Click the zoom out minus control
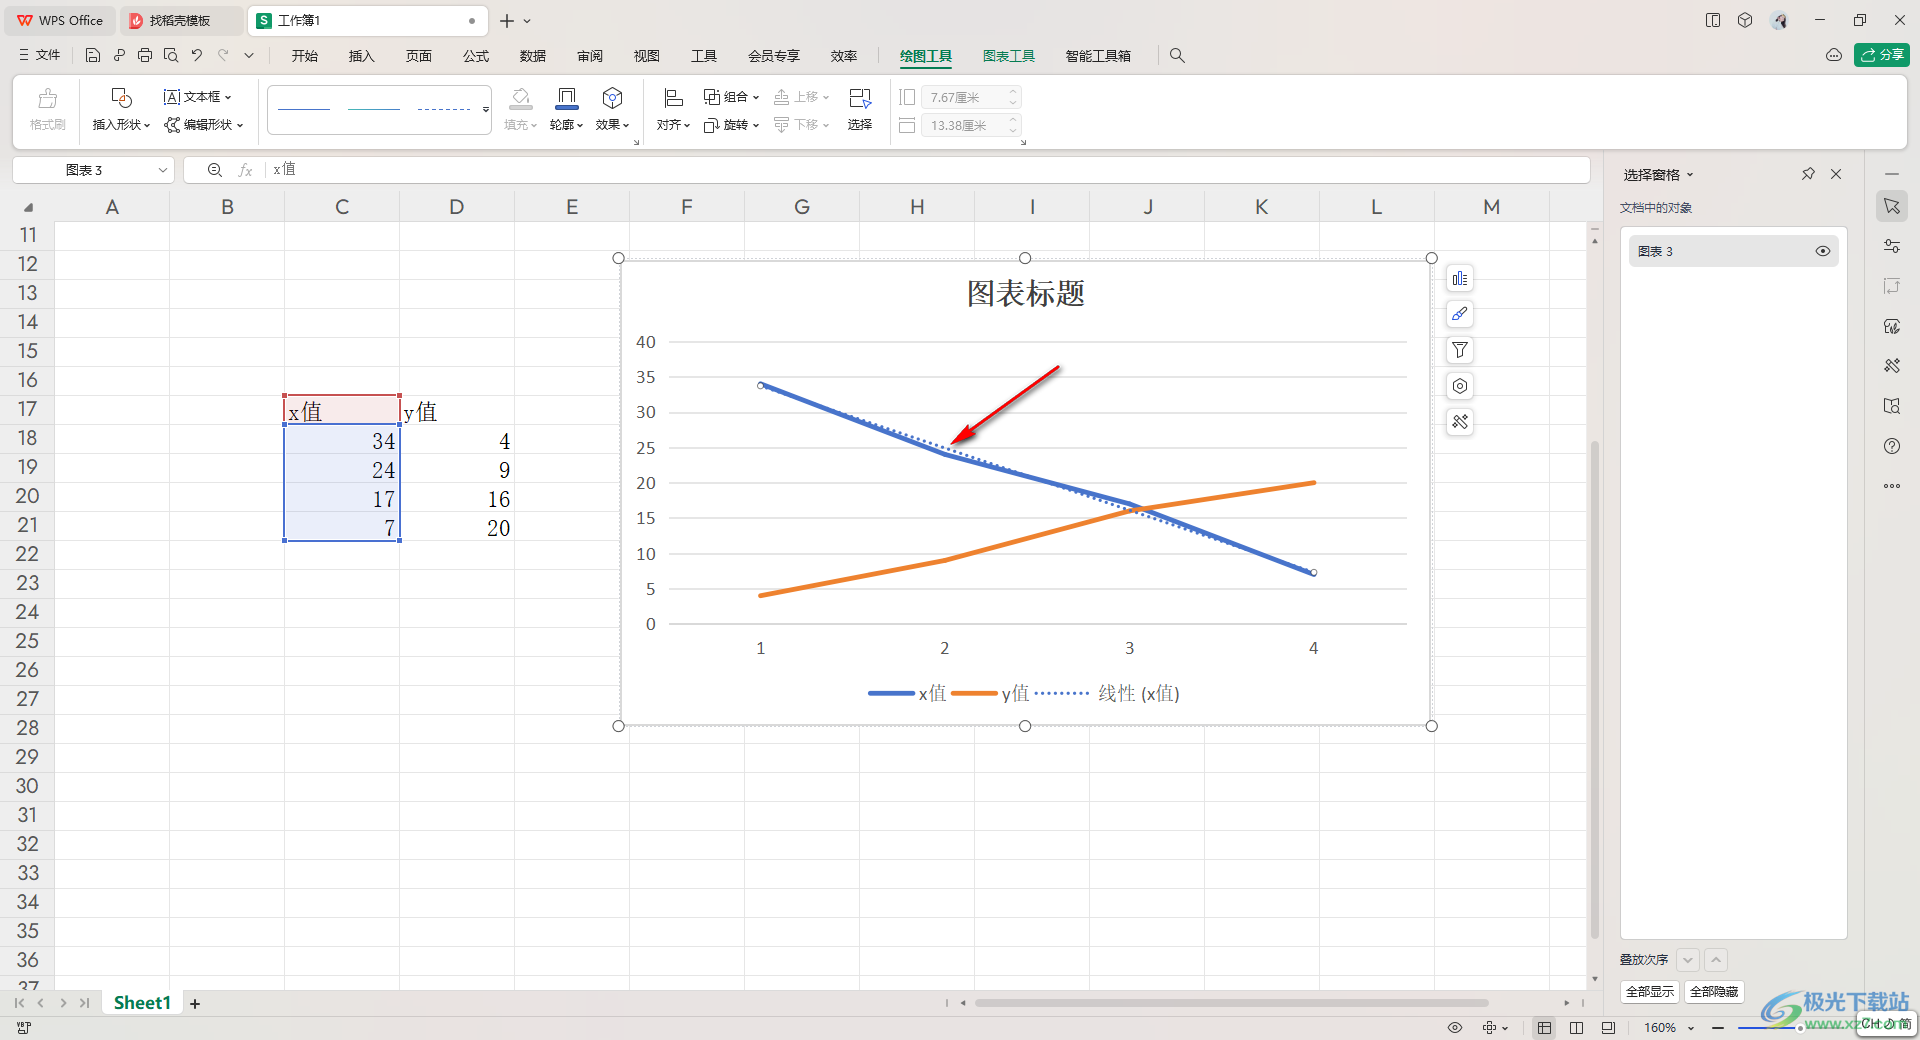This screenshot has width=1920, height=1040. coord(1718,1028)
